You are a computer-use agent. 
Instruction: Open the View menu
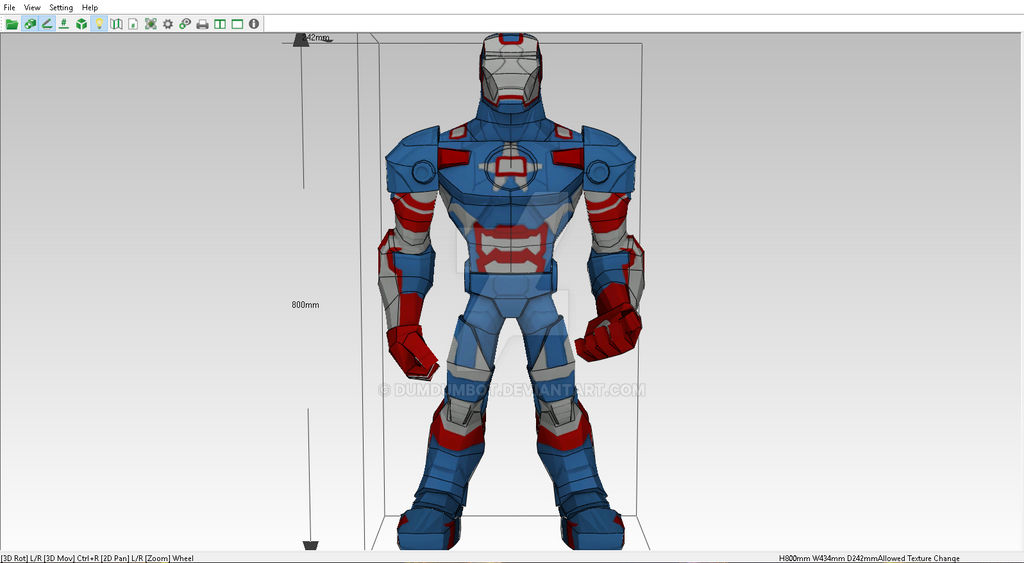click(32, 7)
